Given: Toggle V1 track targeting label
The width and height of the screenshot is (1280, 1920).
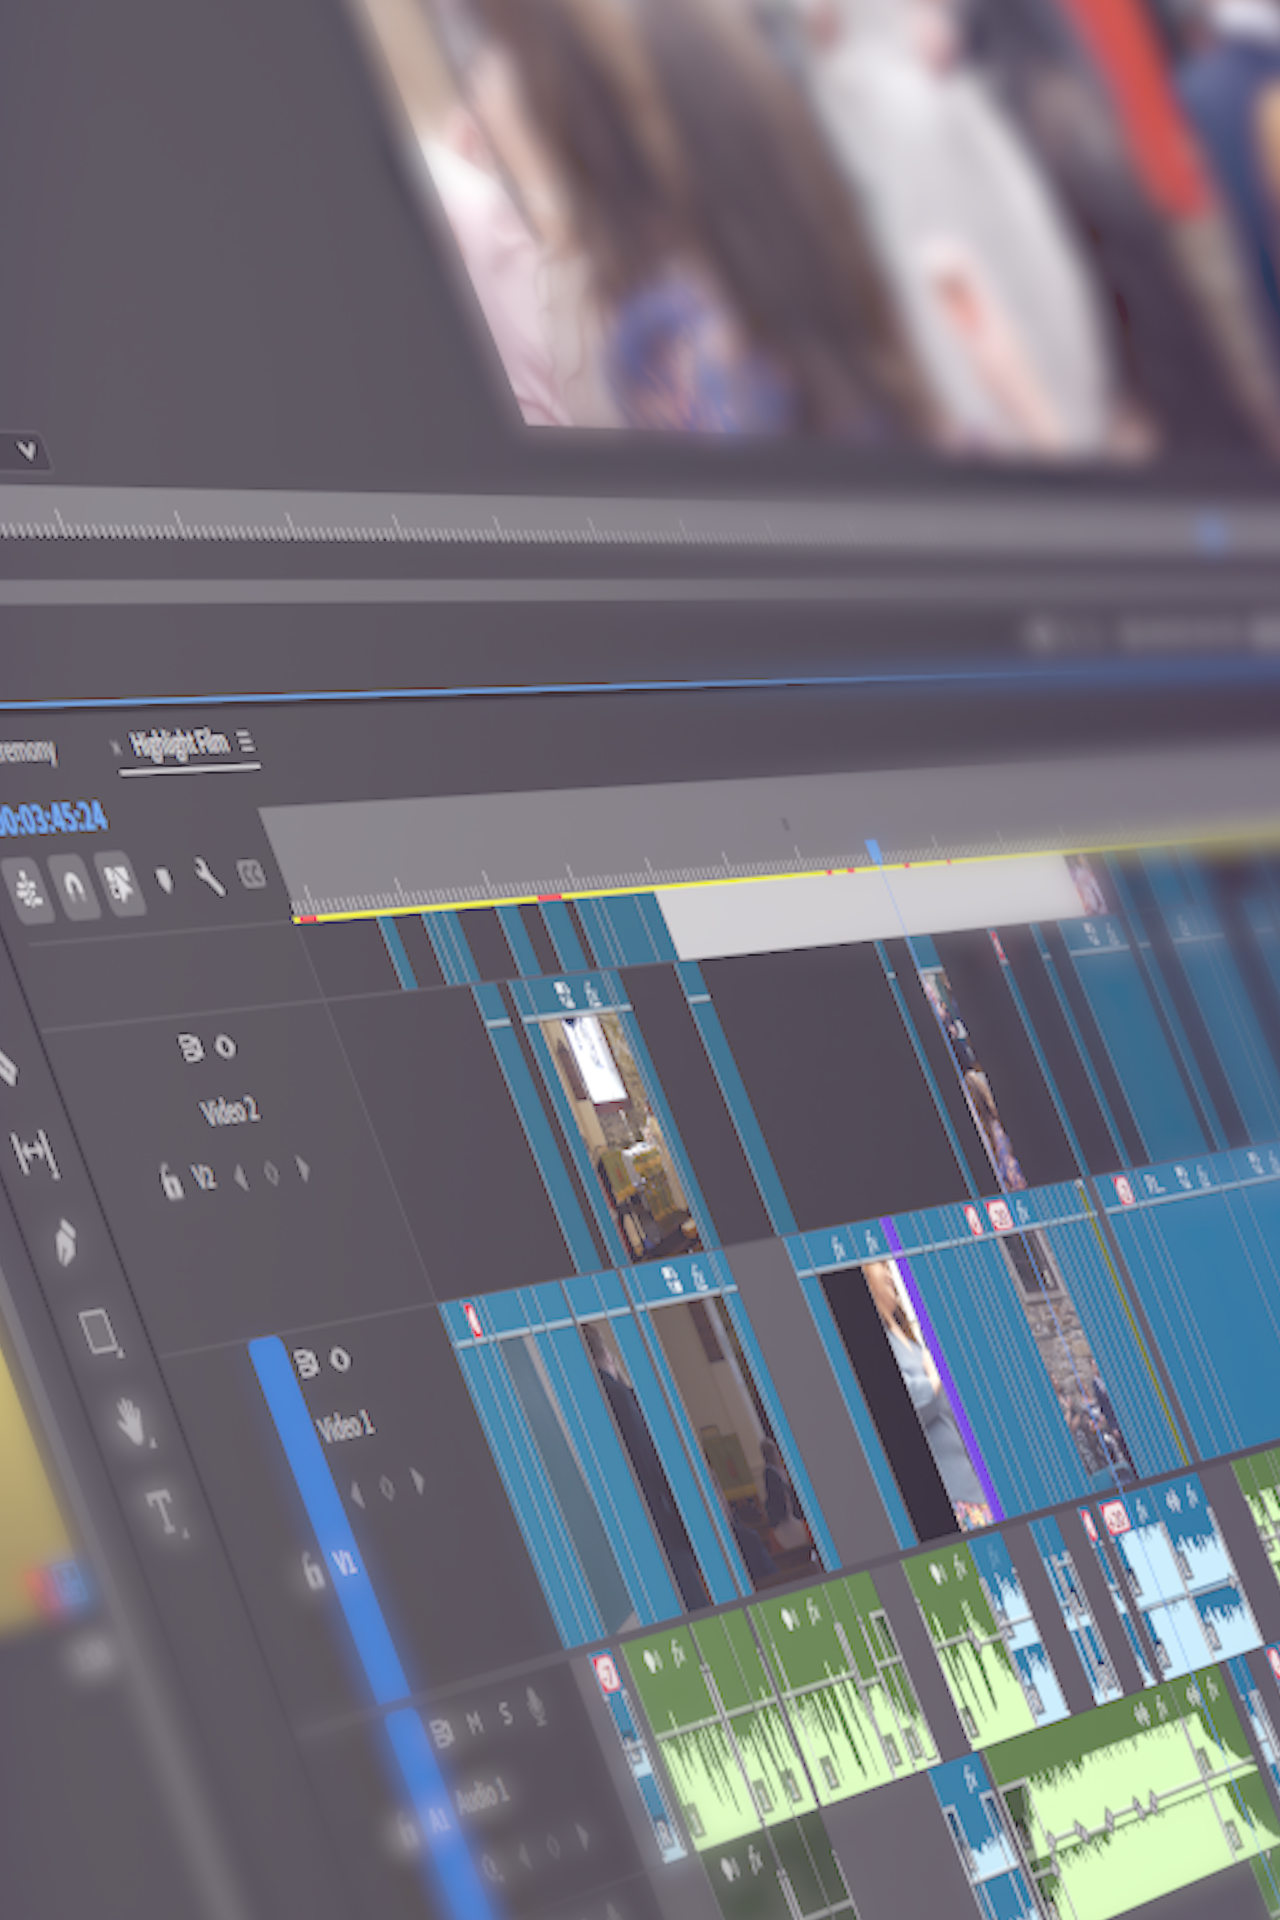Looking at the screenshot, I should 345,1562.
